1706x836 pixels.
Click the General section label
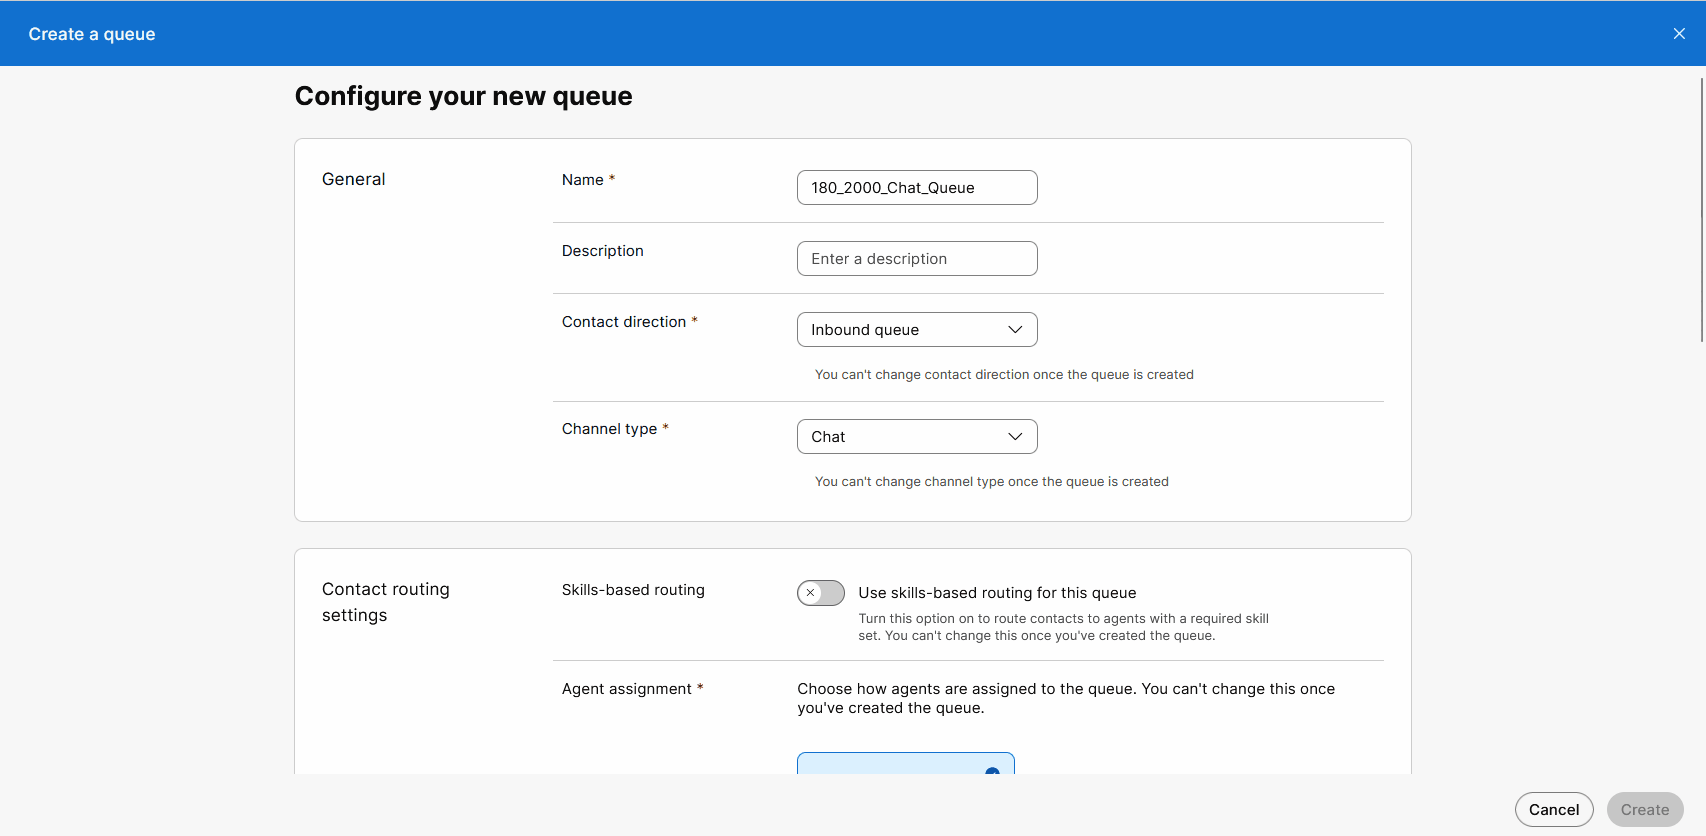pyautogui.click(x=353, y=179)
